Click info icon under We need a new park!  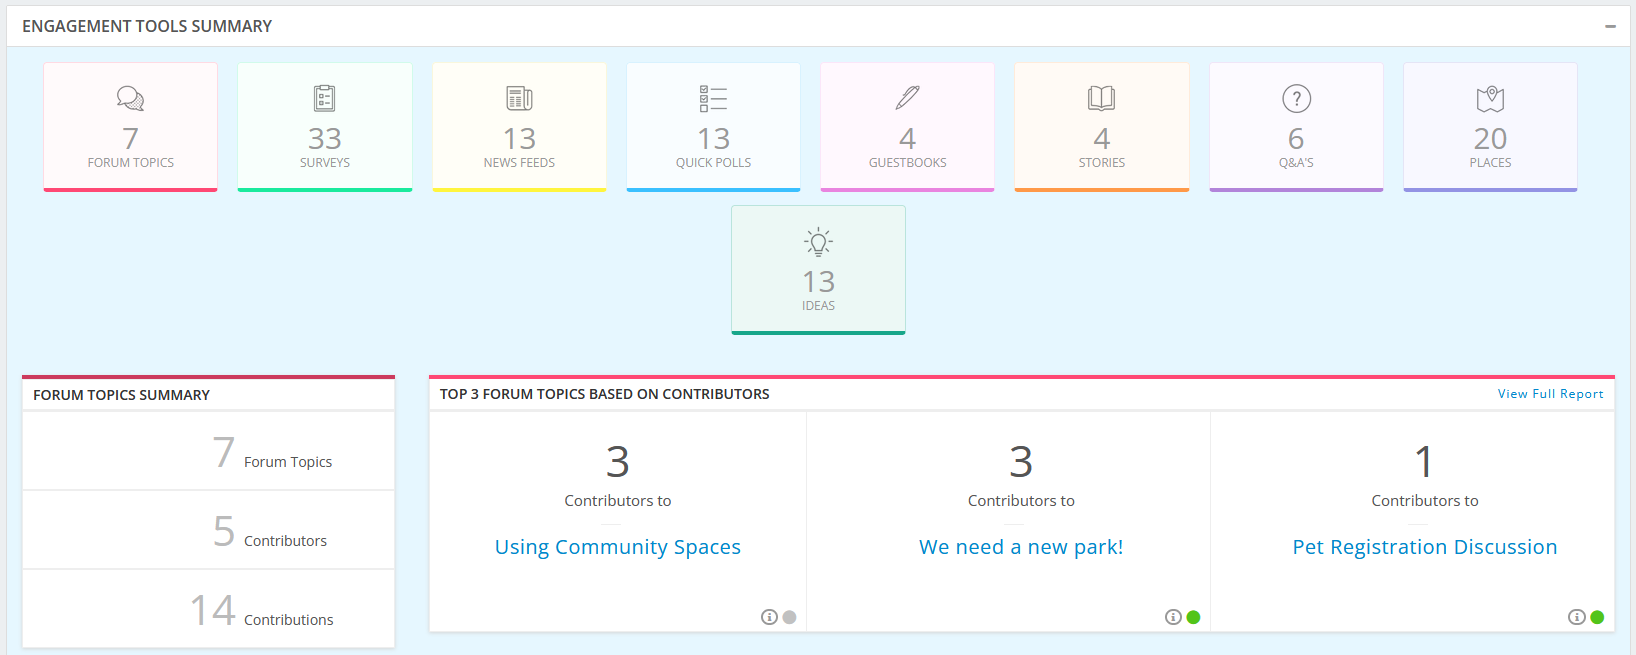click(1173, 617)
